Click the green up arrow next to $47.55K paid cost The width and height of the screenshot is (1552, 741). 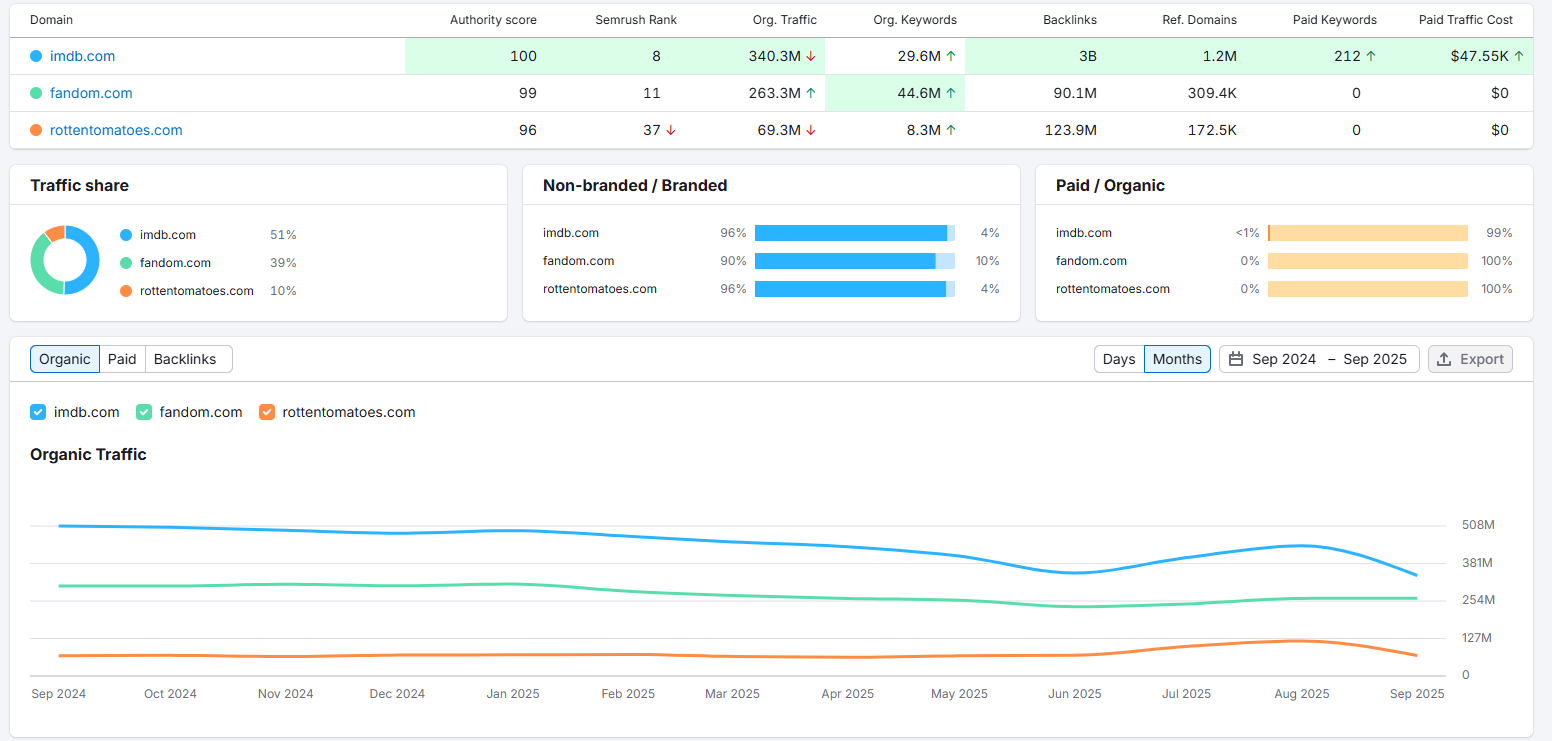pos(1518,56)
